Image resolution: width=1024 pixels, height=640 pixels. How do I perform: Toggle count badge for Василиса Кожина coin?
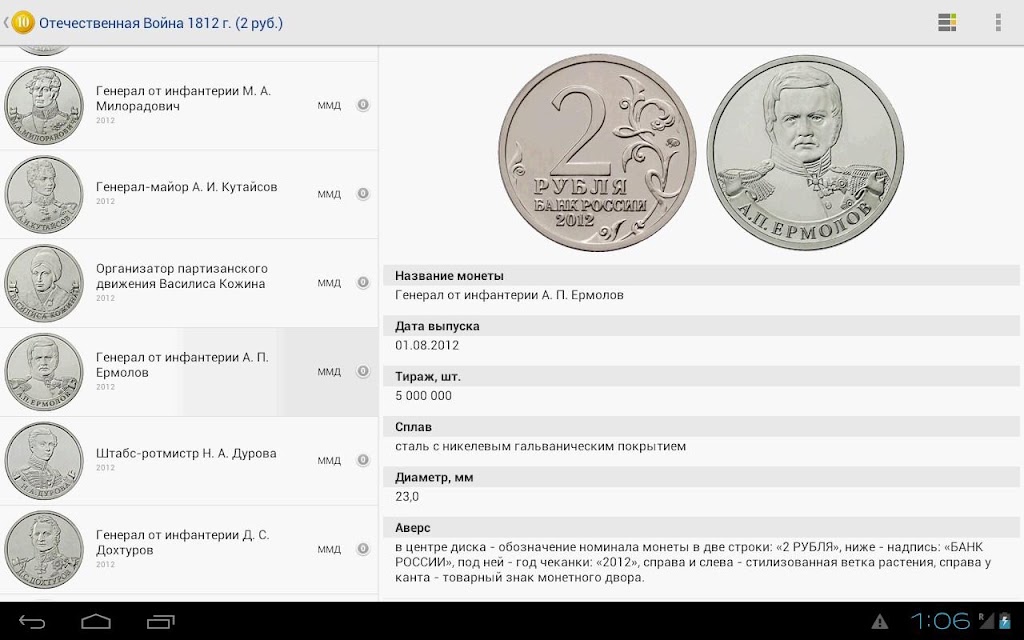363,283
